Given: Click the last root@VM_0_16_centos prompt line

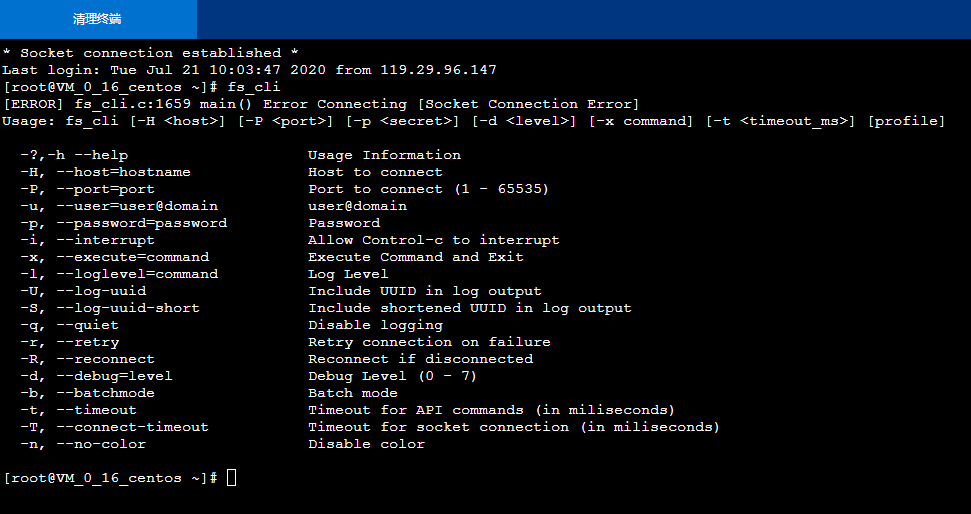Looking at the screenshot, I should 110,478.
